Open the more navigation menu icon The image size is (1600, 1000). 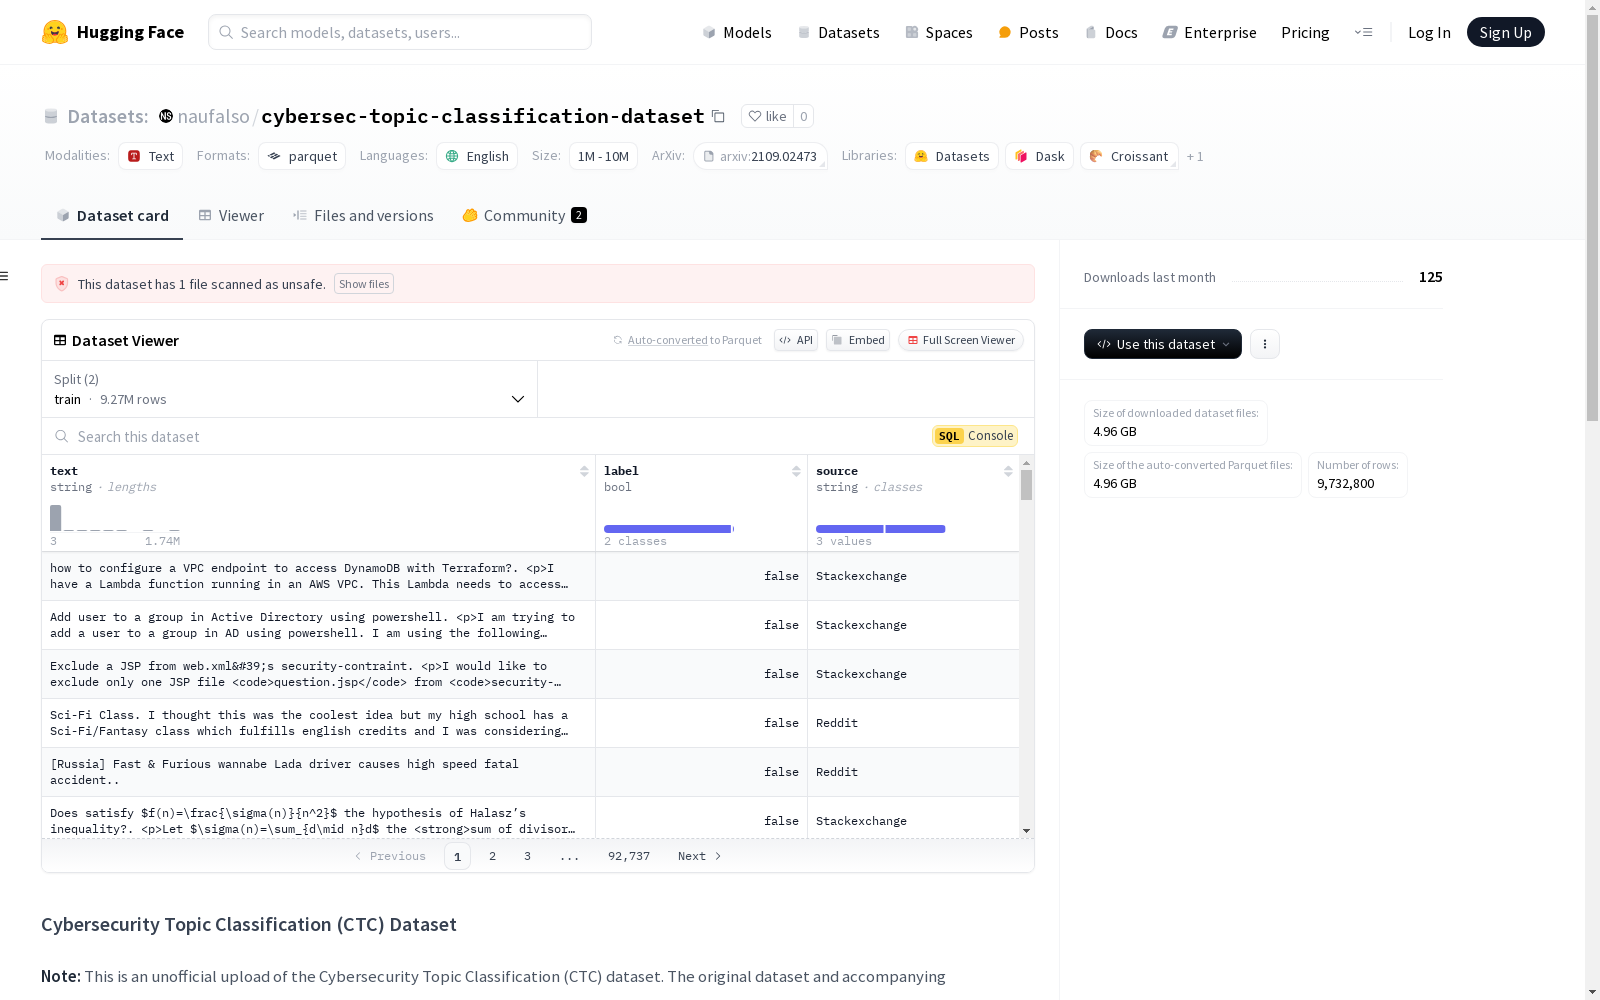(x=1363, y=32)
